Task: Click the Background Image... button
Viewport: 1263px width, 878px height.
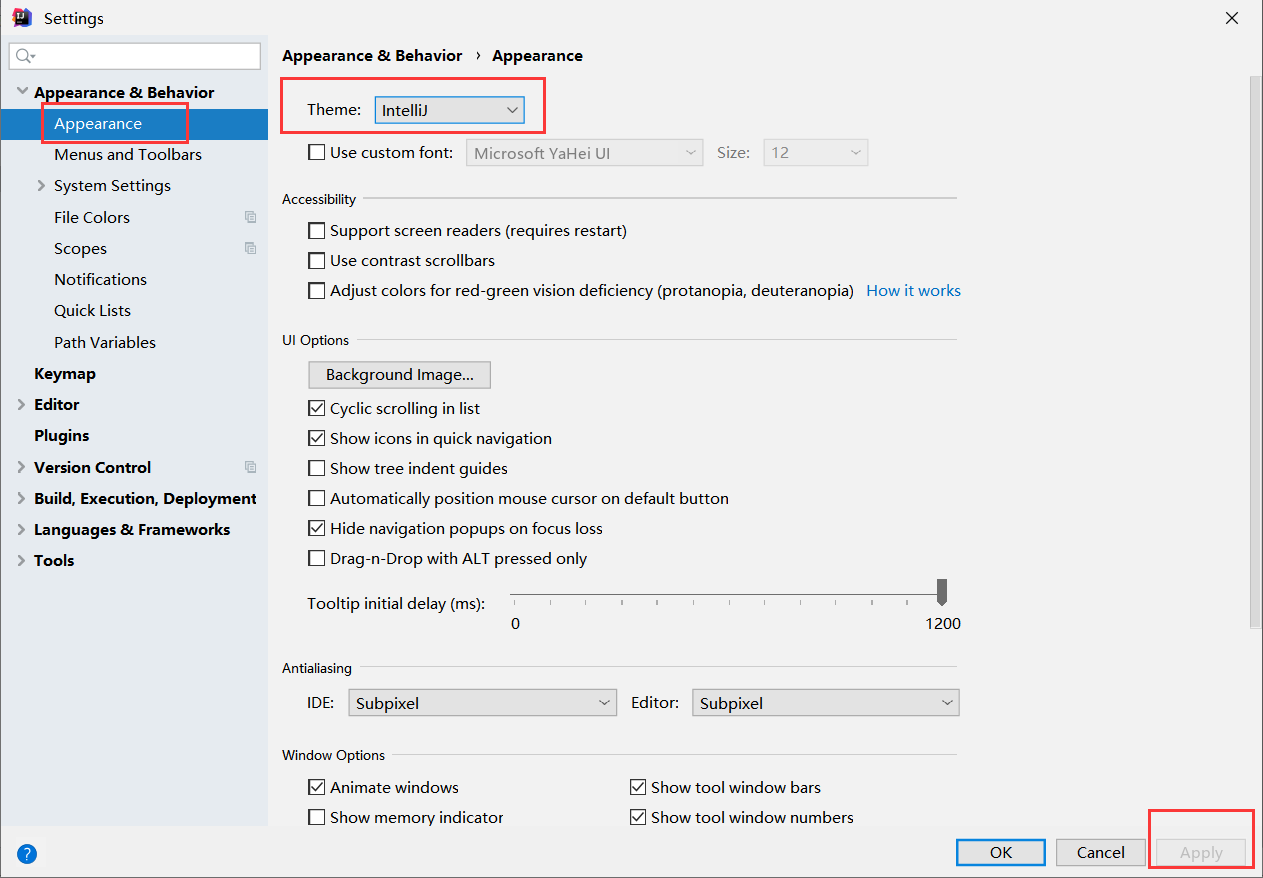Action: 399,375
